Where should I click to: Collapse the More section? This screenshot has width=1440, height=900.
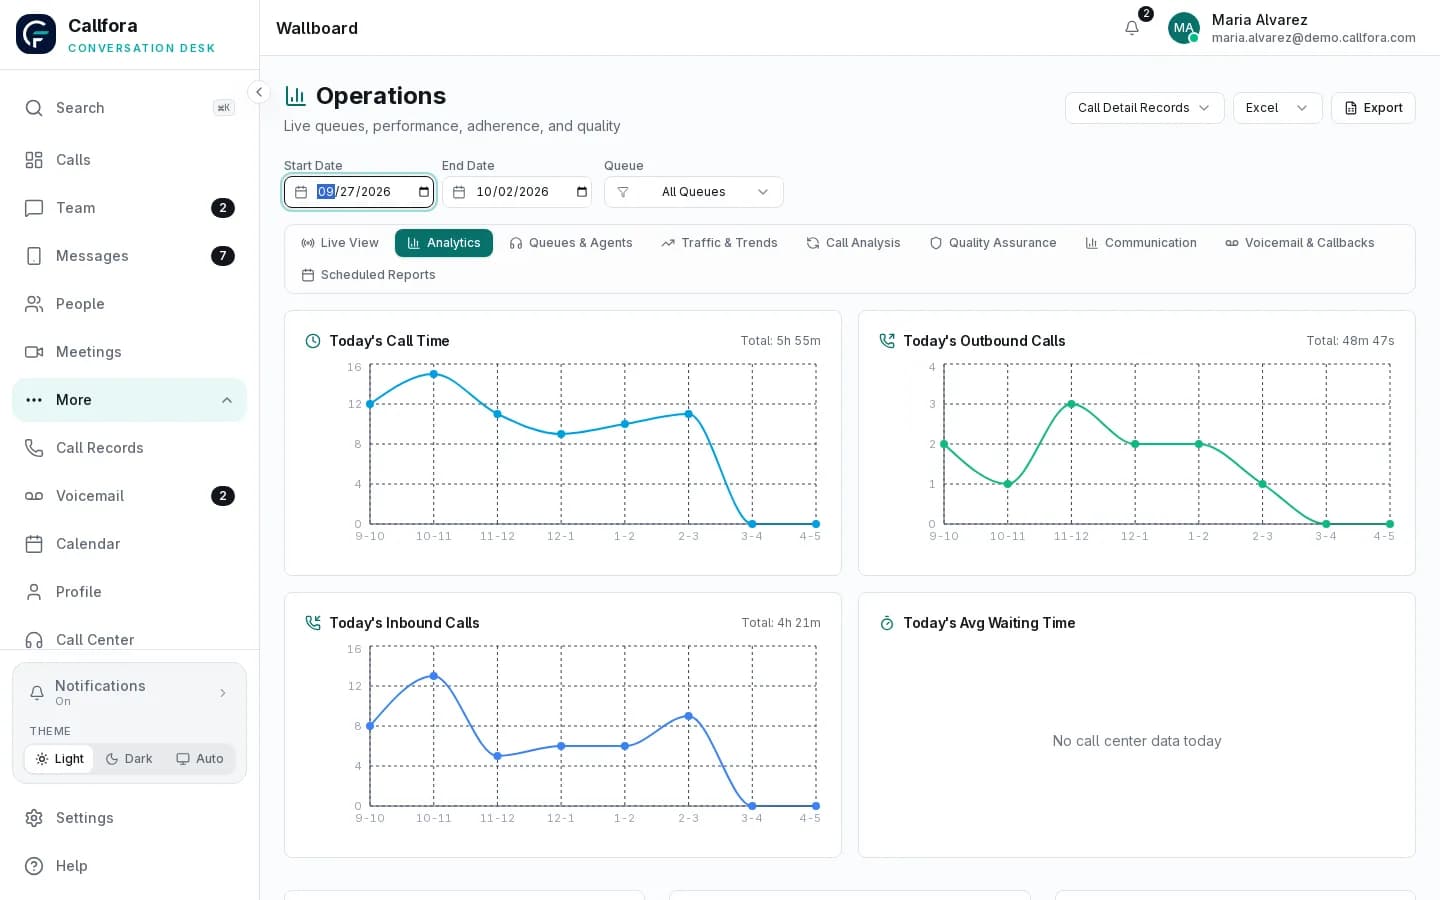pyautogui.click(x=129, y=400)
